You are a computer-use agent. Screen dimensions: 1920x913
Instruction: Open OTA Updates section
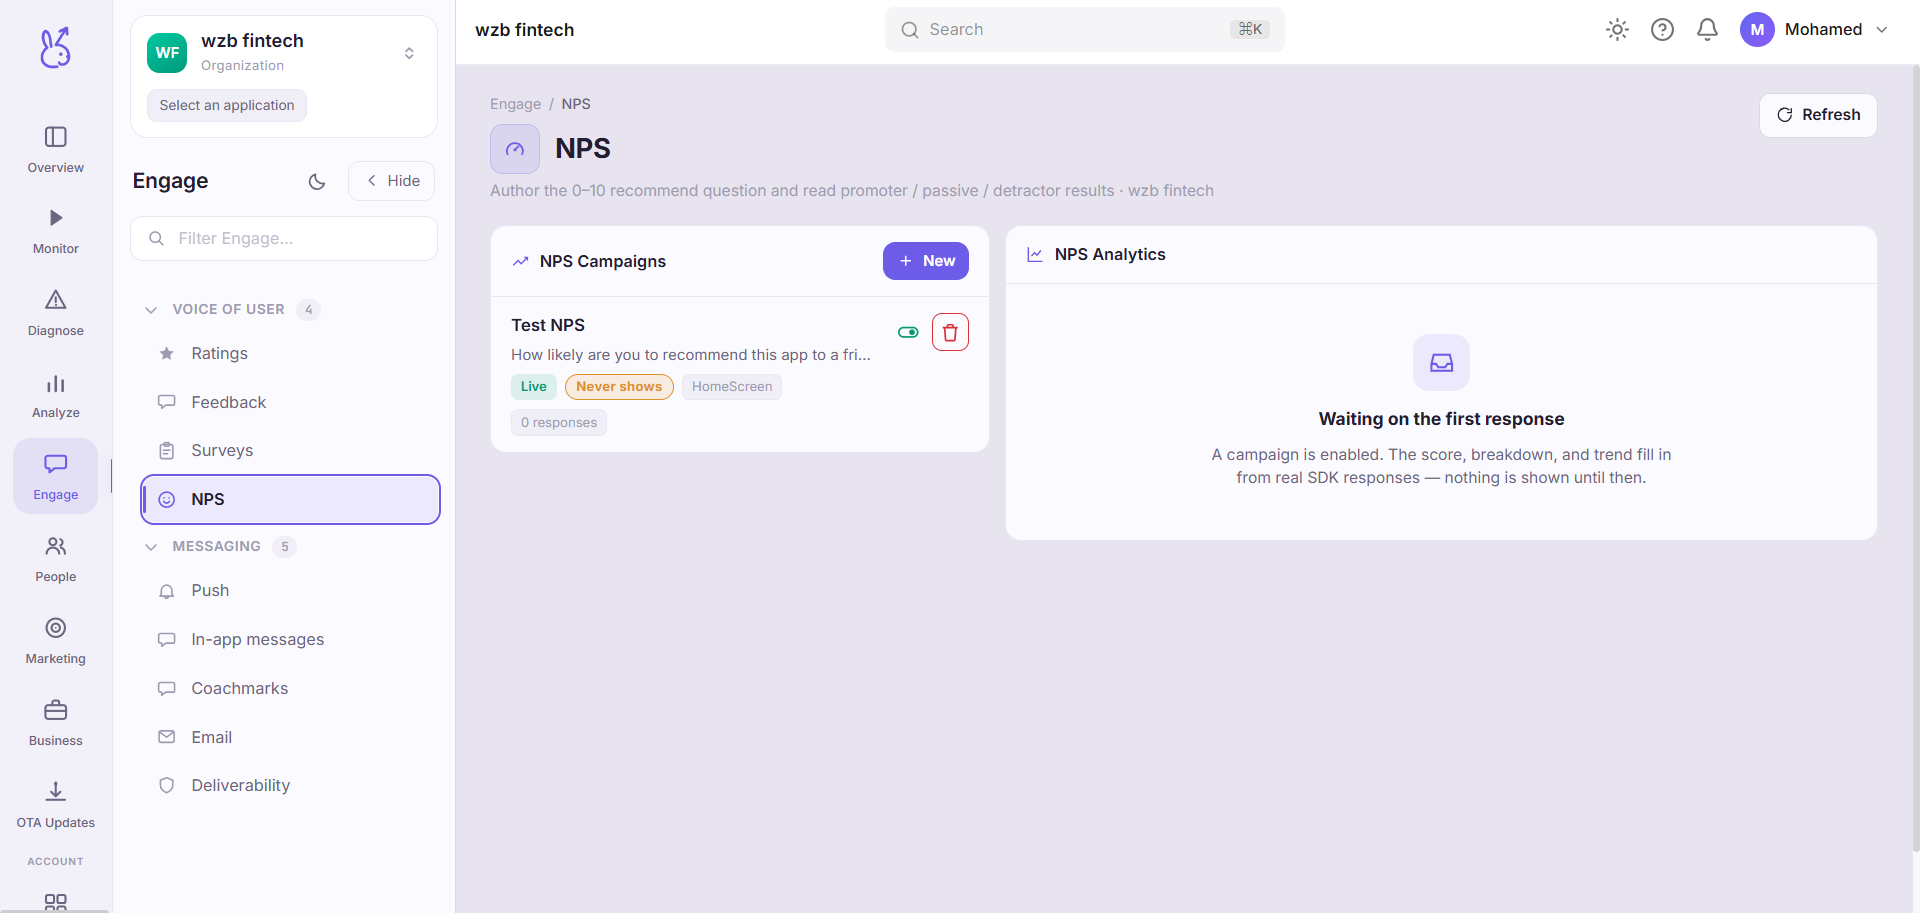(56, 806)
